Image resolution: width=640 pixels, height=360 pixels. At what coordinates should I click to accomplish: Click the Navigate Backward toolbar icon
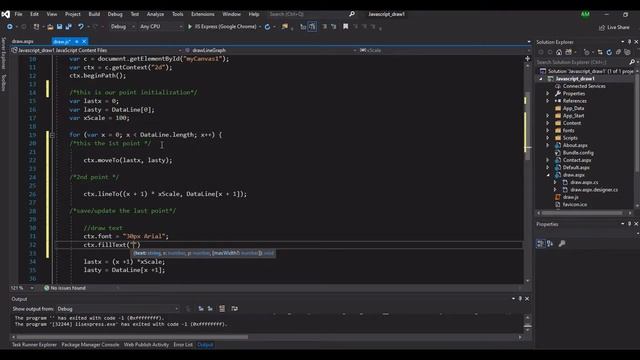click(10, 27)
